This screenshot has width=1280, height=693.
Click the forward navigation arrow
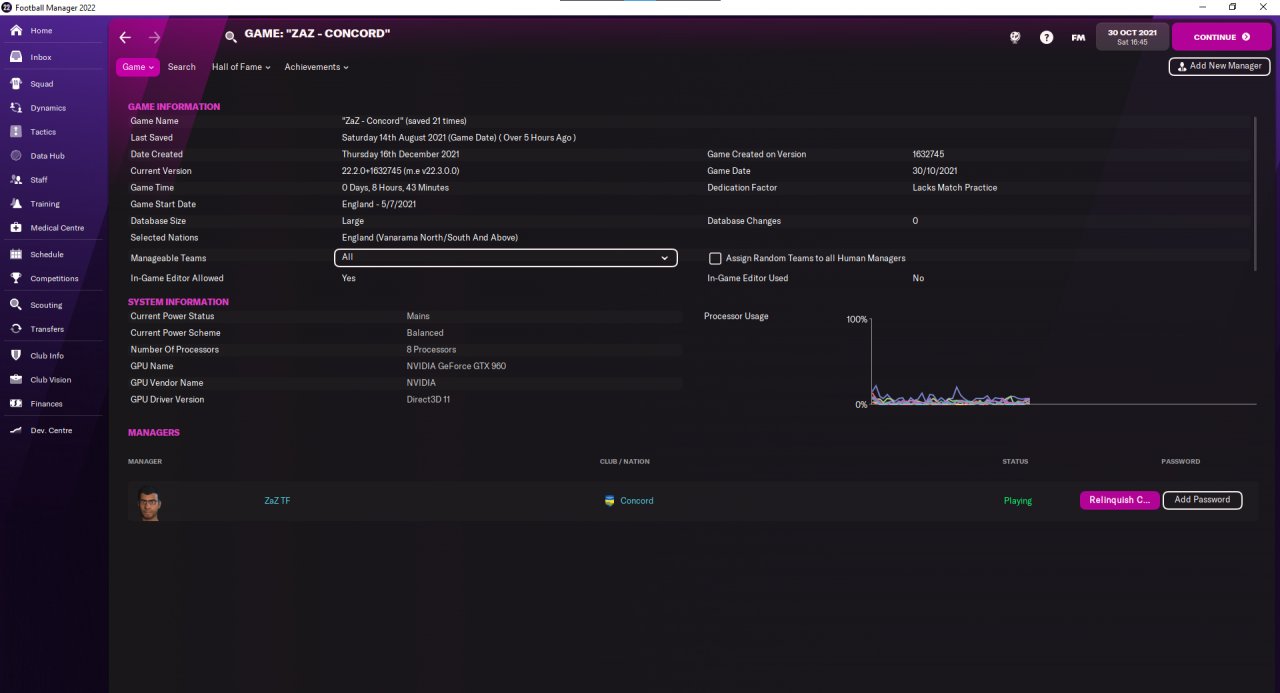154,37
